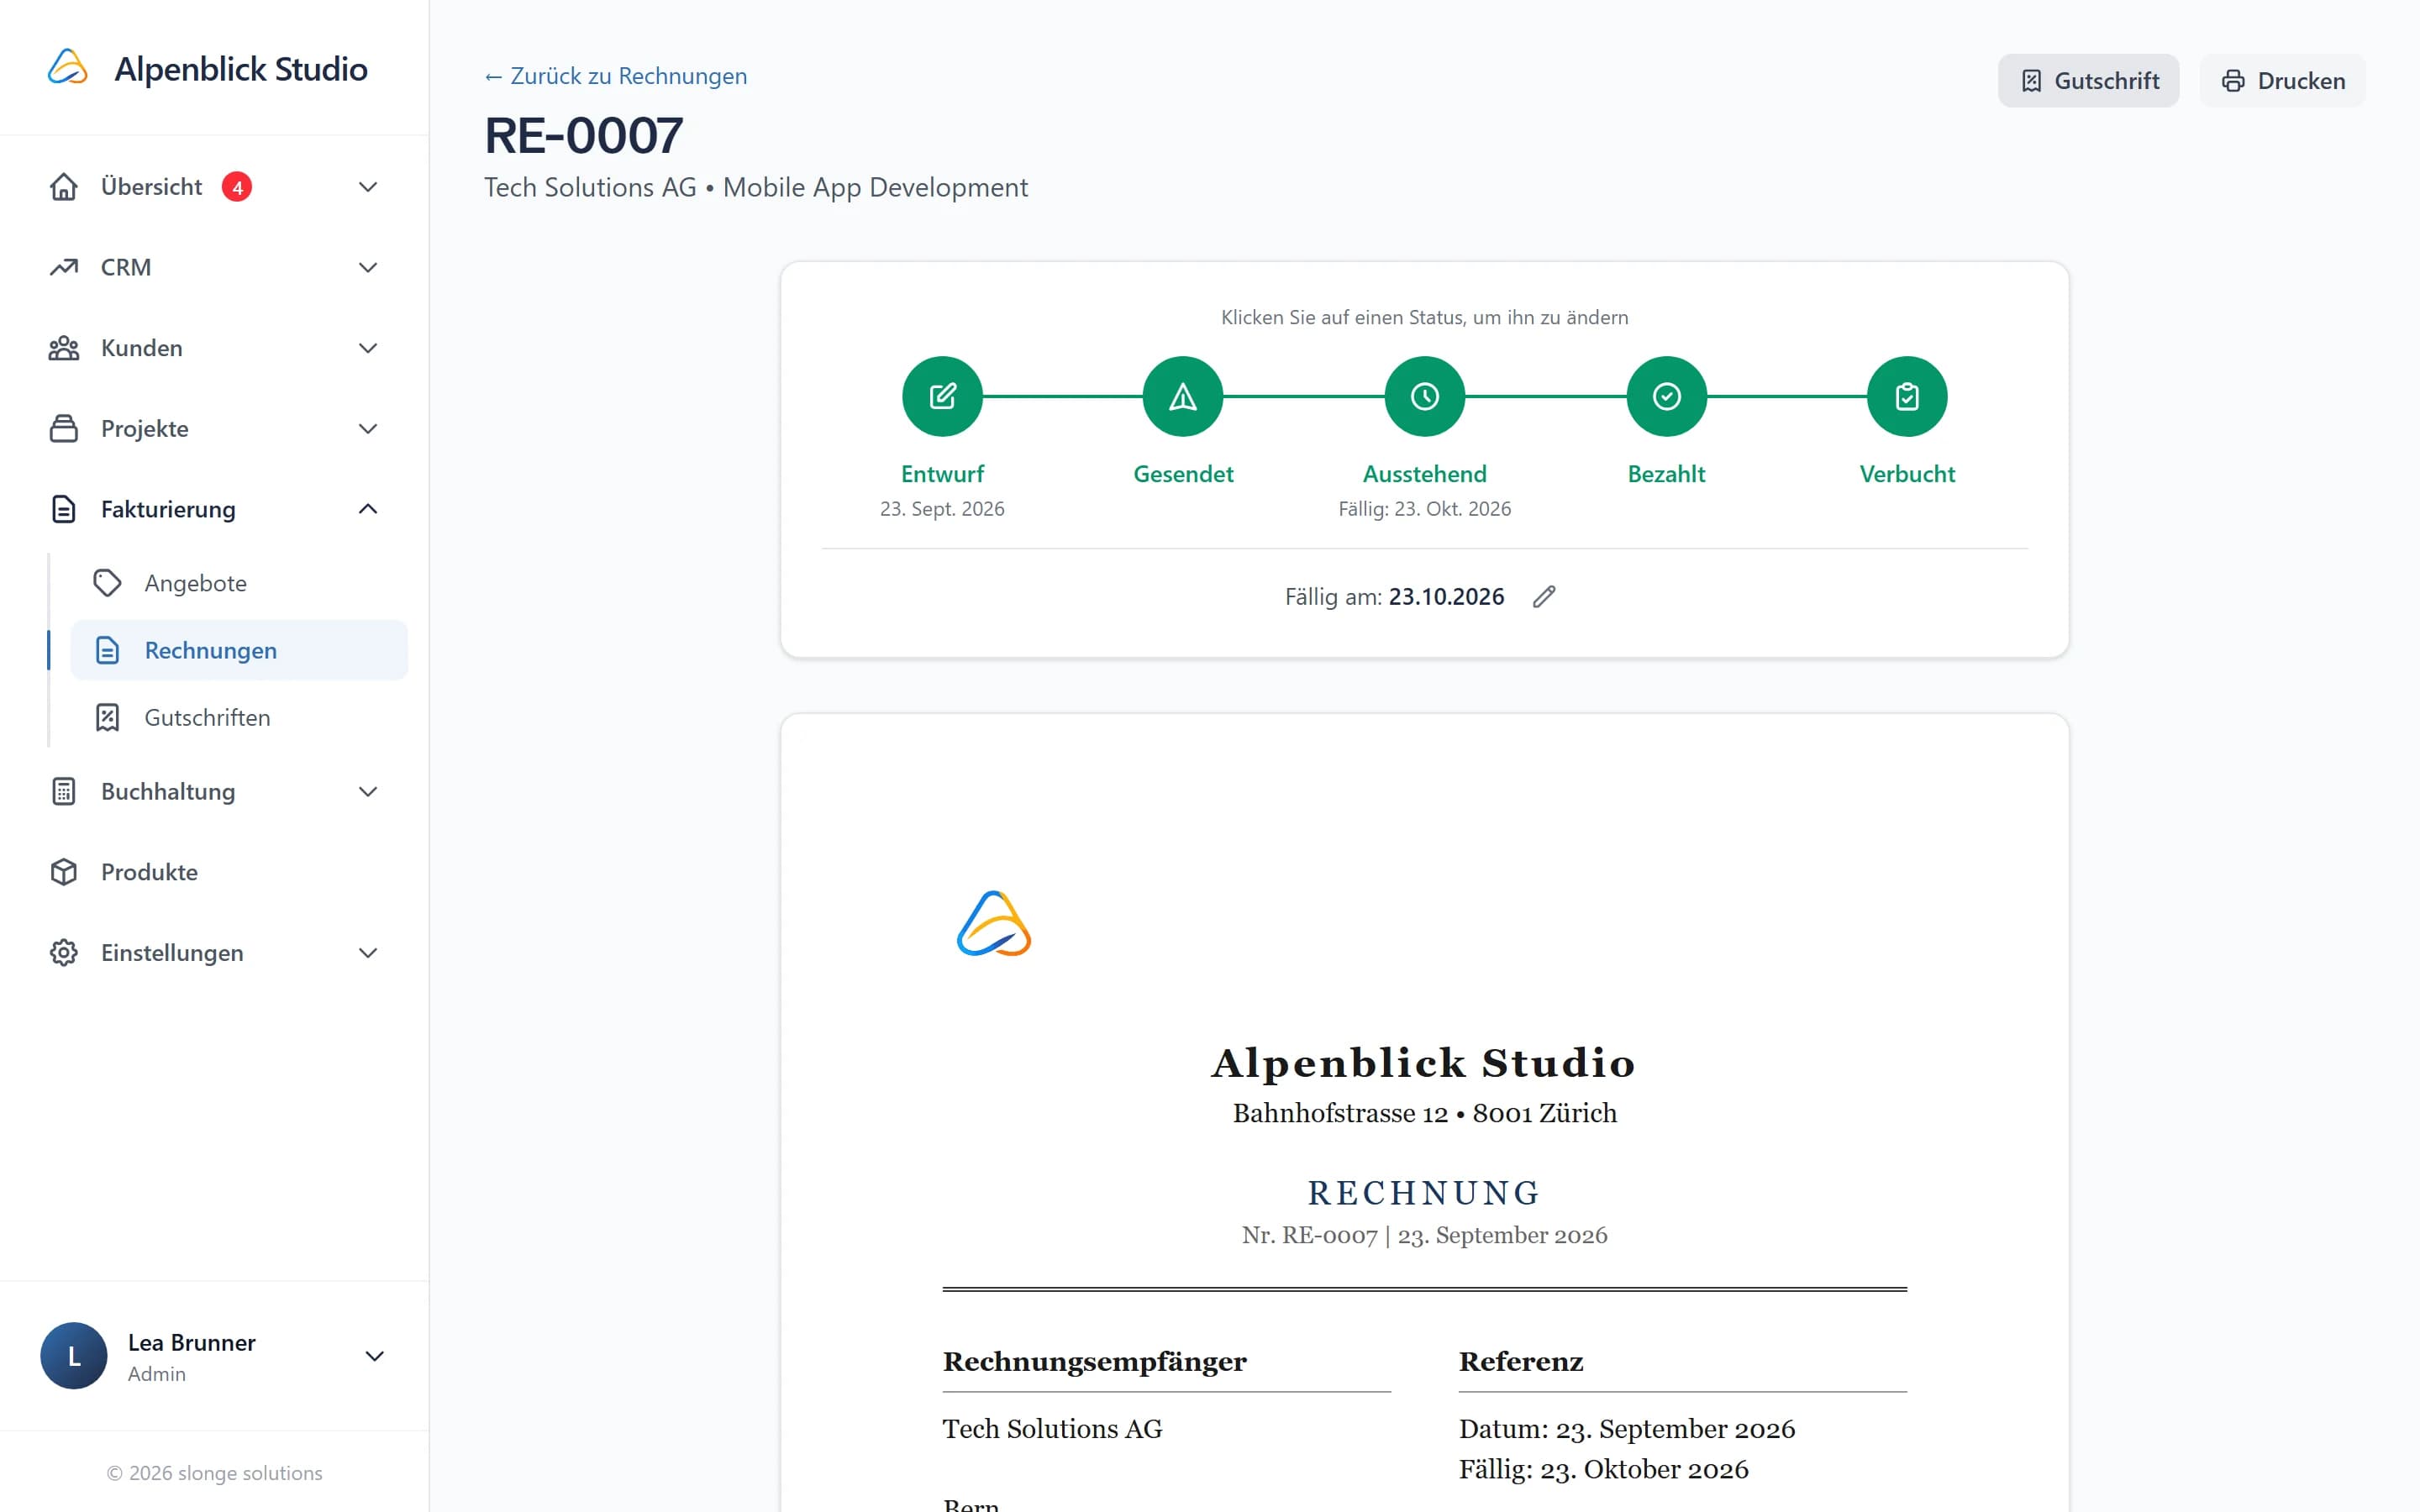2420x1512 pixels.
Task: Click the Tech Solutions AG recipient name
Action: coord(1052,1428)
